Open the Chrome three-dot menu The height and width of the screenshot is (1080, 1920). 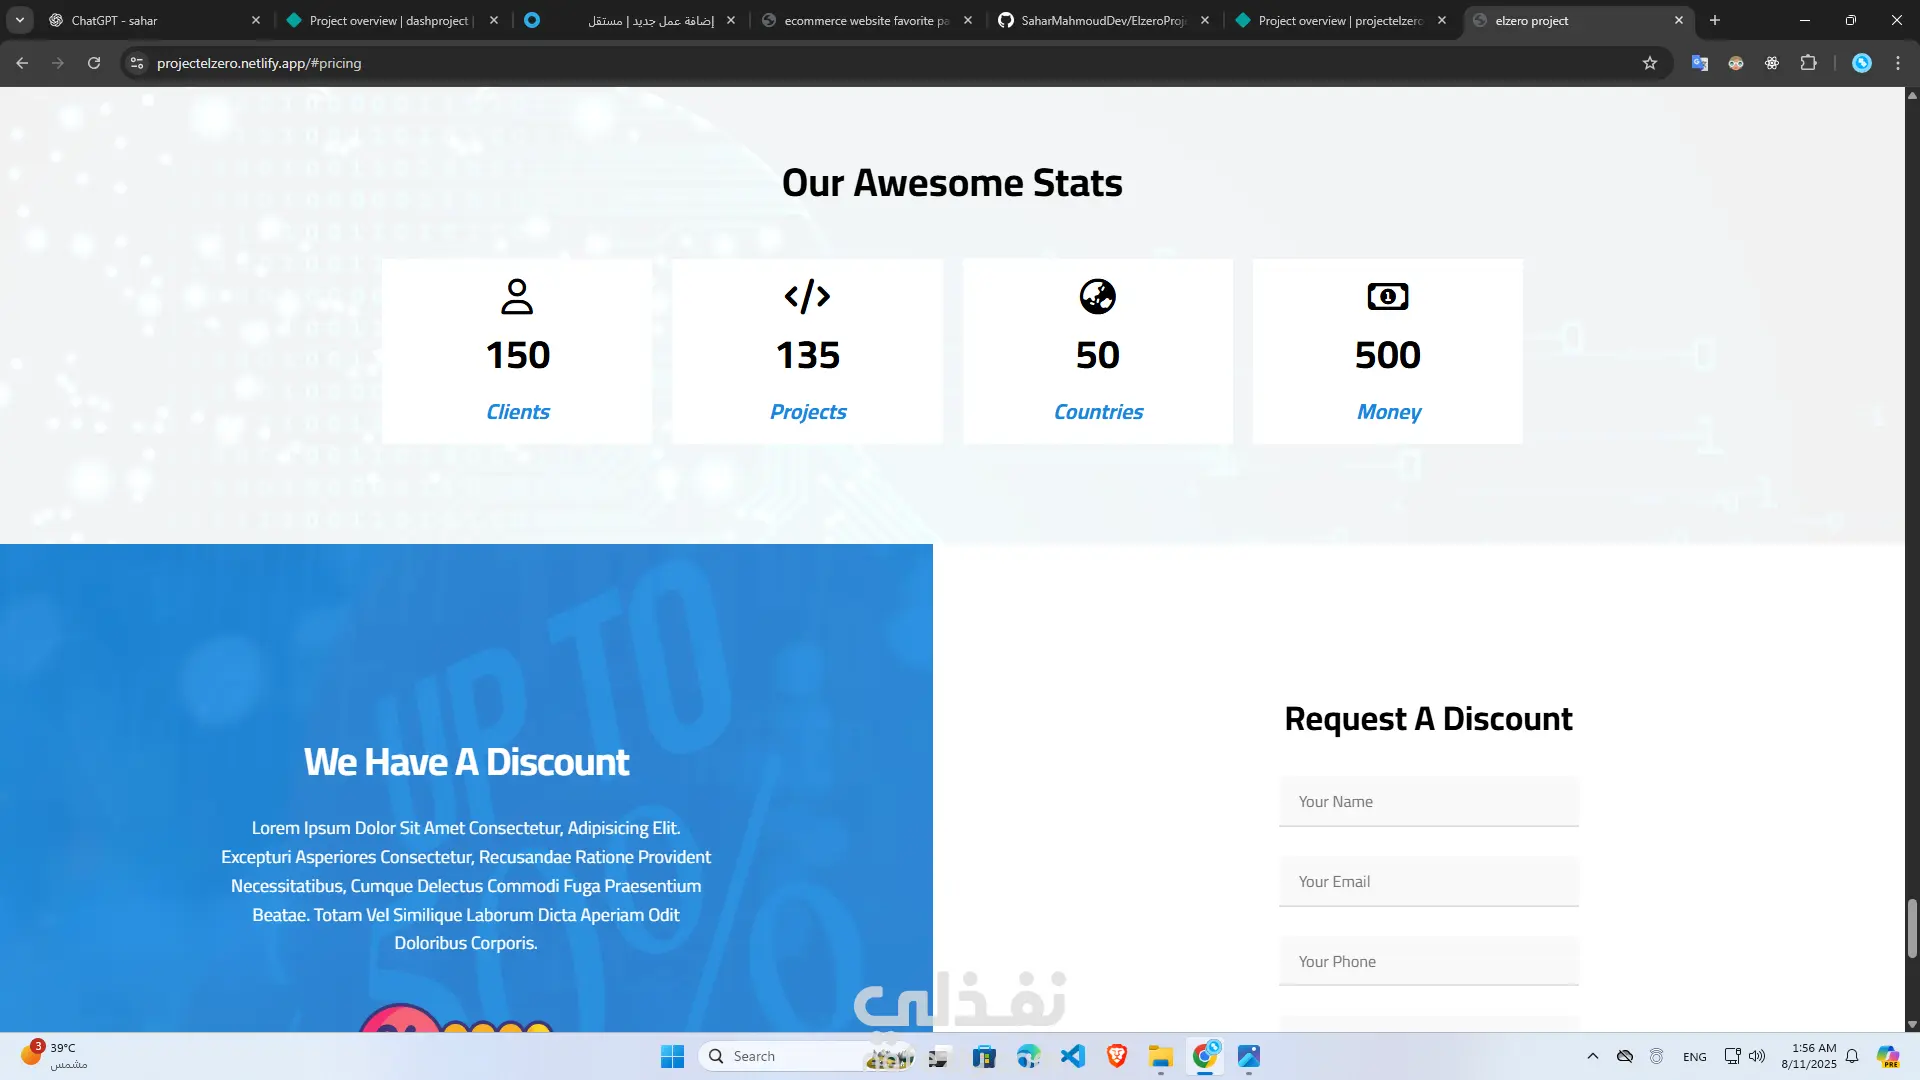click(1898, 63)
